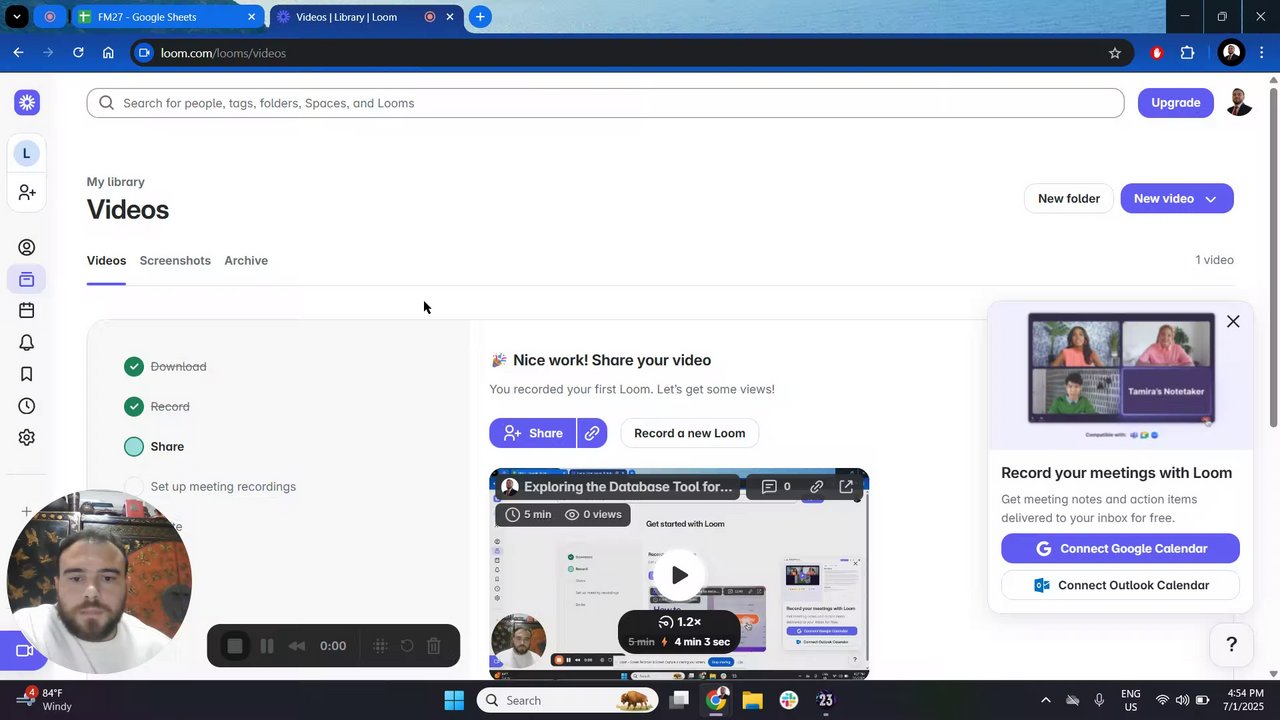This screenshot has width=1280, height=720.
Task: Click the Loom search field
Action: point(605,103)
